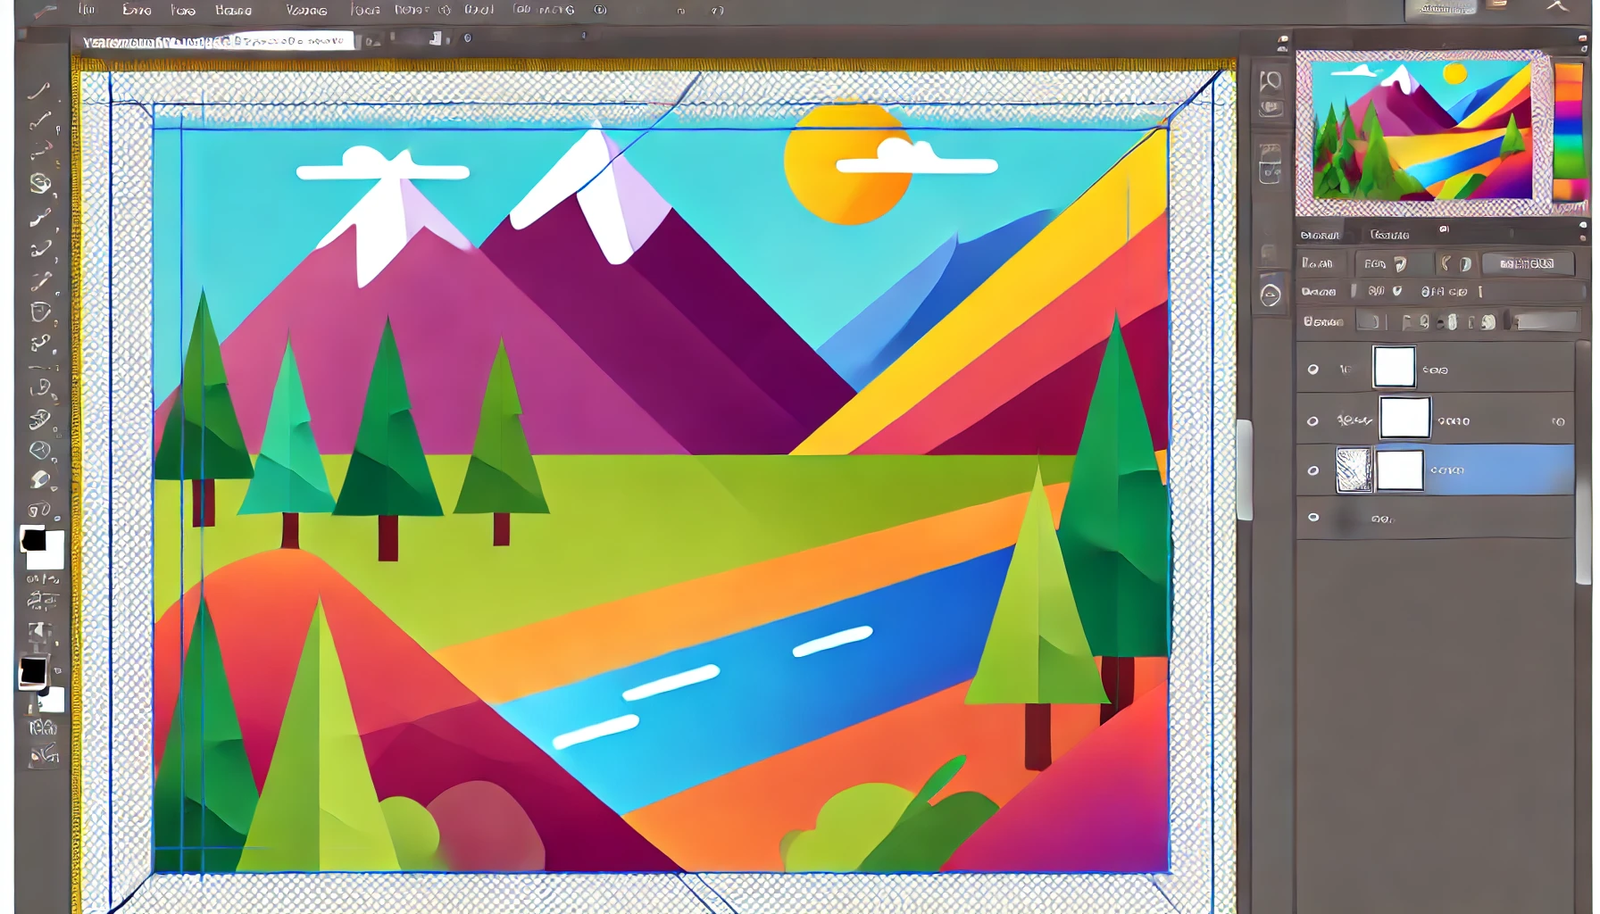1600x914 pixels.
Task: Select the highlighted white document tab
Action: pyautogui.click(x=216, y=41)
